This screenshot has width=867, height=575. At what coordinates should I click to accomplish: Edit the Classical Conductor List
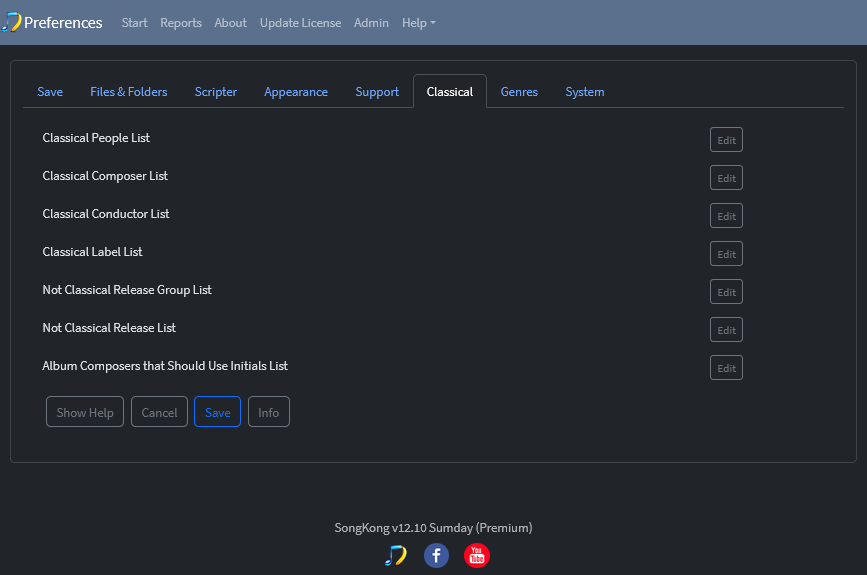click(x=726, y=216)
